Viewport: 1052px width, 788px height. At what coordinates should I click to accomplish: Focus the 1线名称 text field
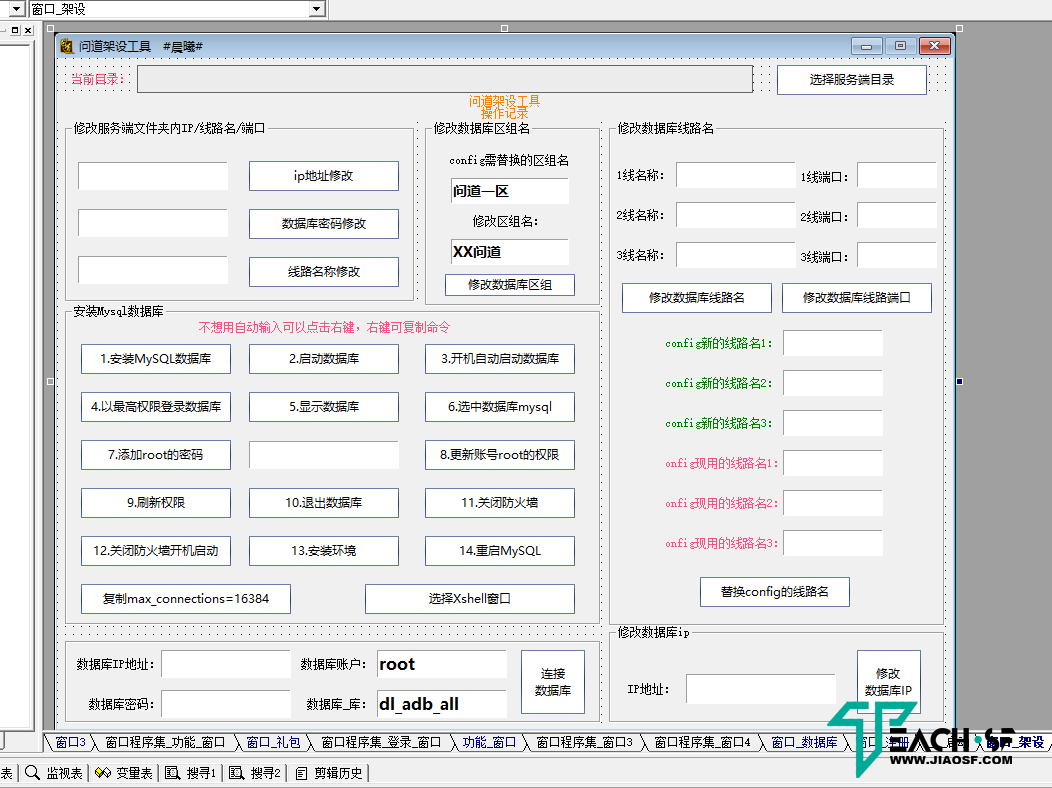pos(735,176)
